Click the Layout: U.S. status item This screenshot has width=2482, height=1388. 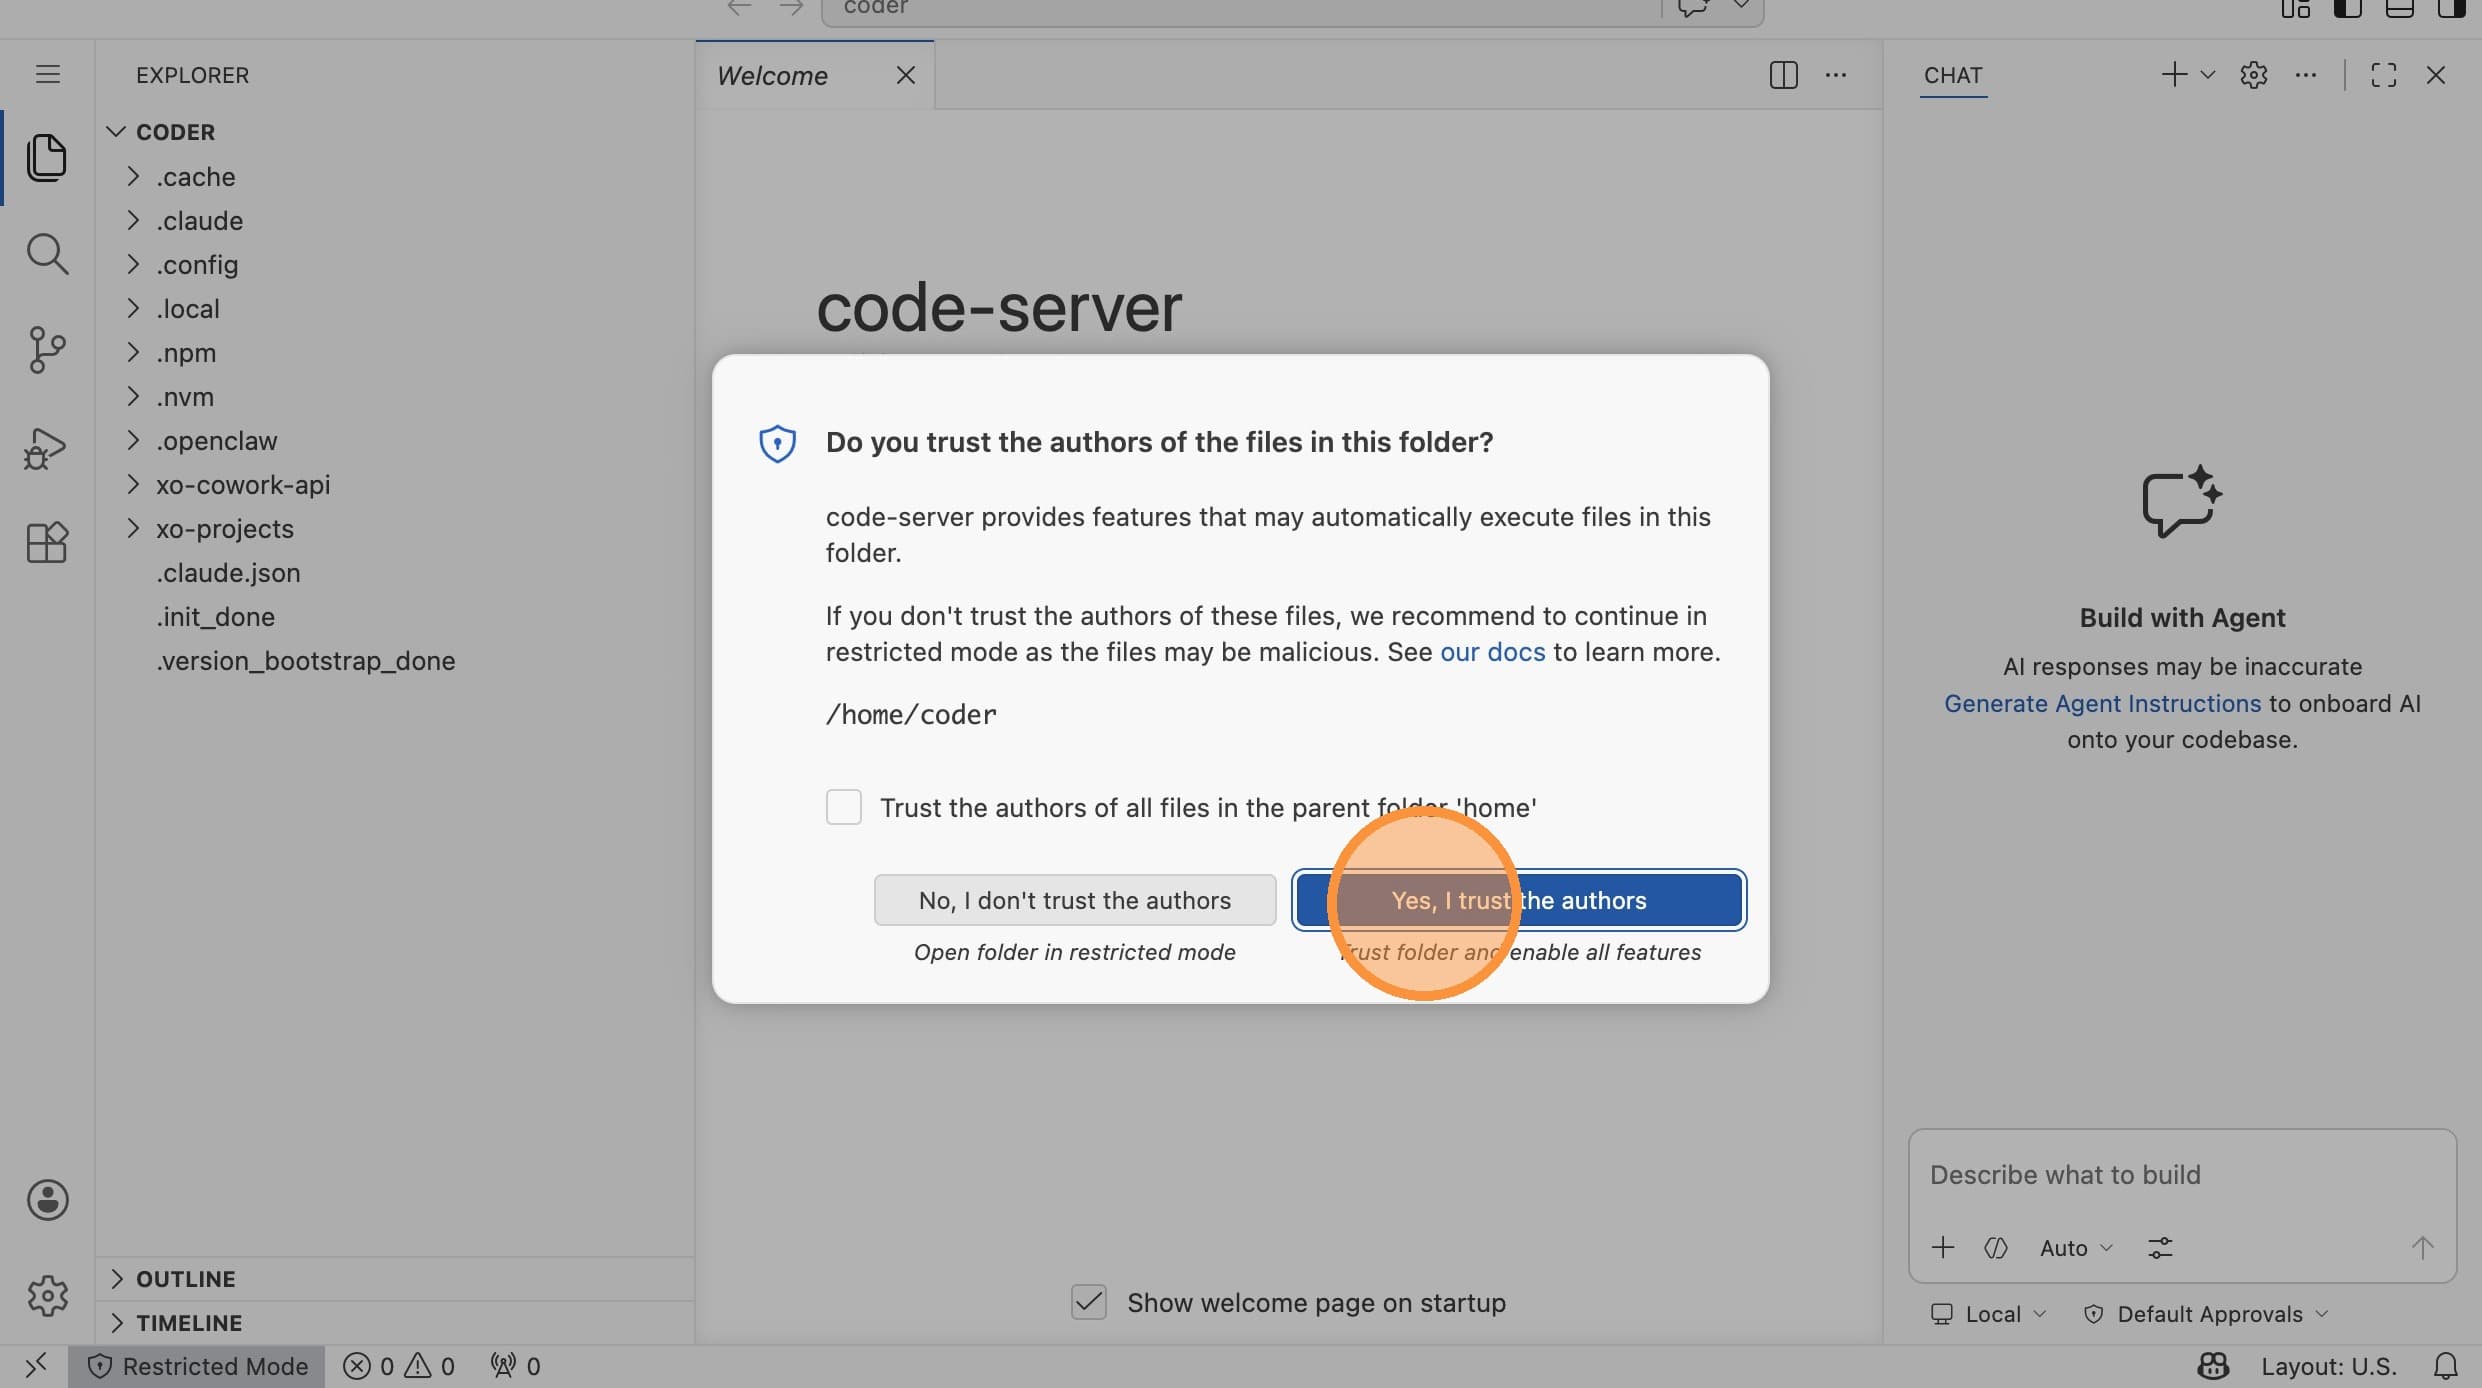2329,1366
